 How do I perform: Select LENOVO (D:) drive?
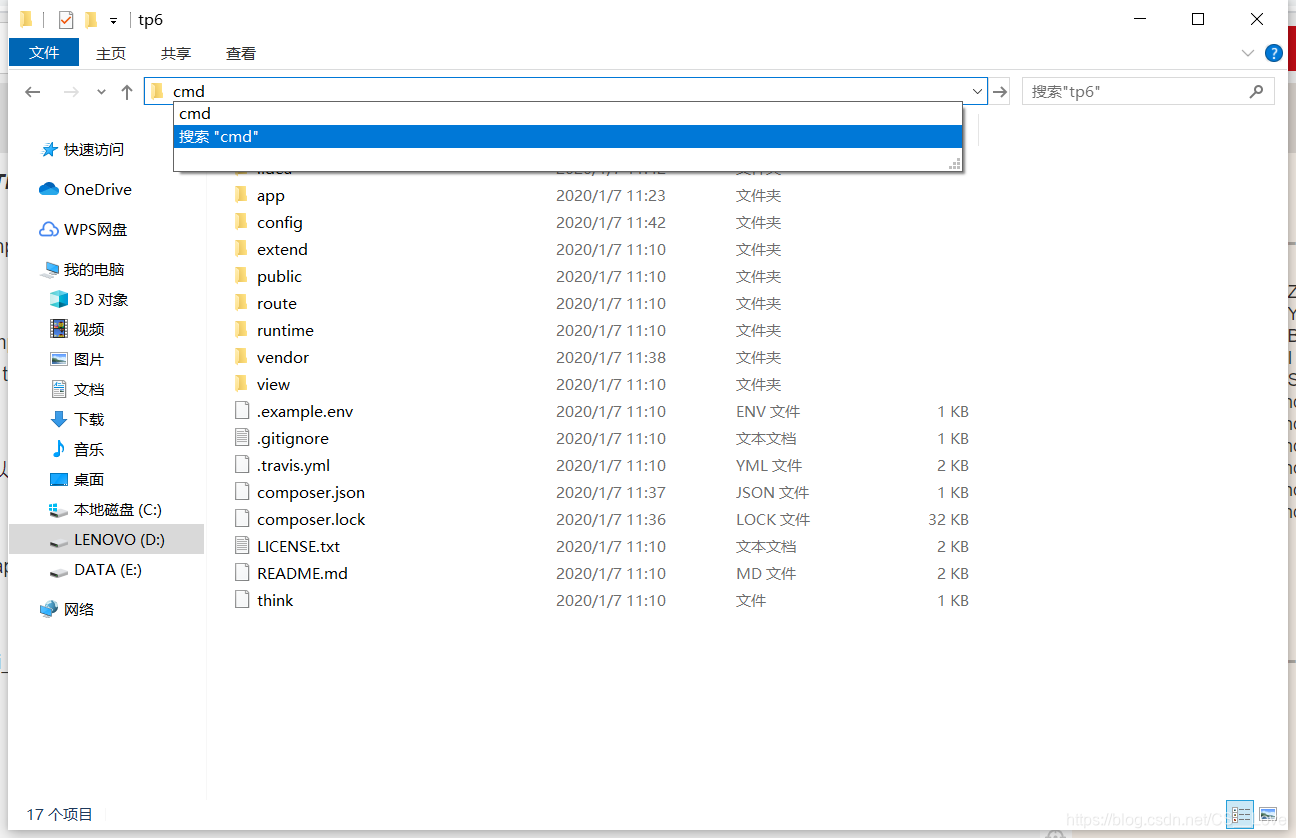(x=107, y=540)
